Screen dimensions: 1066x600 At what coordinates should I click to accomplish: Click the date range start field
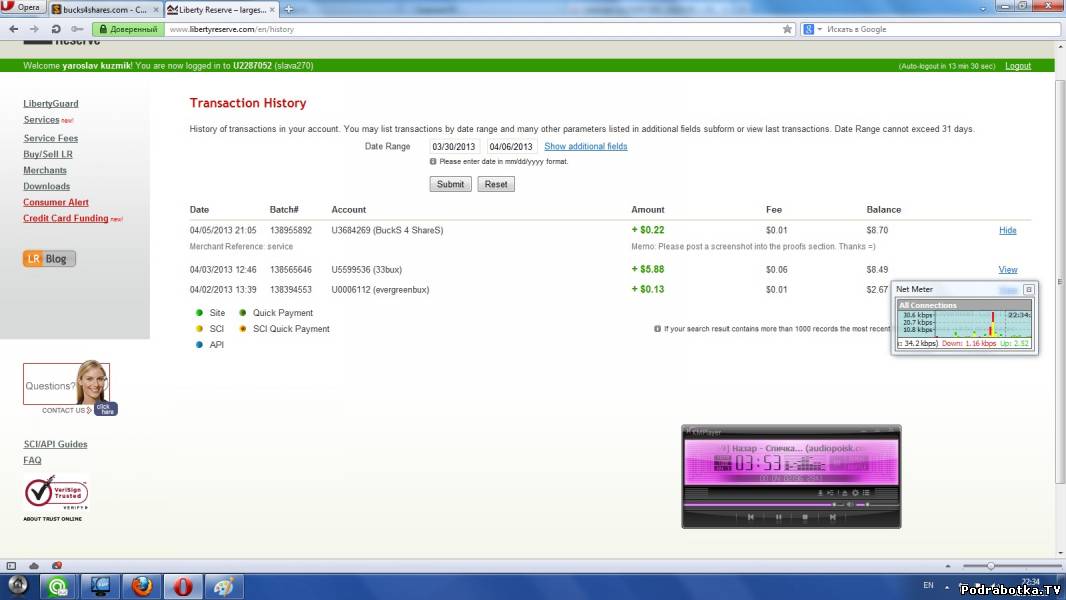[455, 146]
